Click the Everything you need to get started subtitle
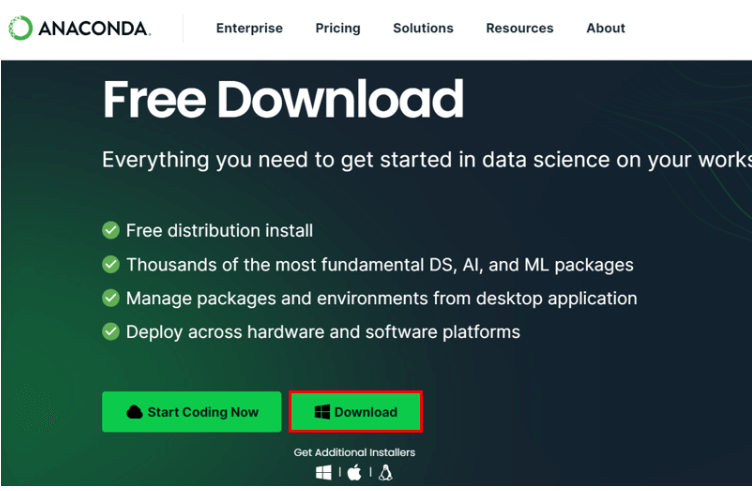The width and height of the screenshot is (752, 491). click(x=427, y=160)
